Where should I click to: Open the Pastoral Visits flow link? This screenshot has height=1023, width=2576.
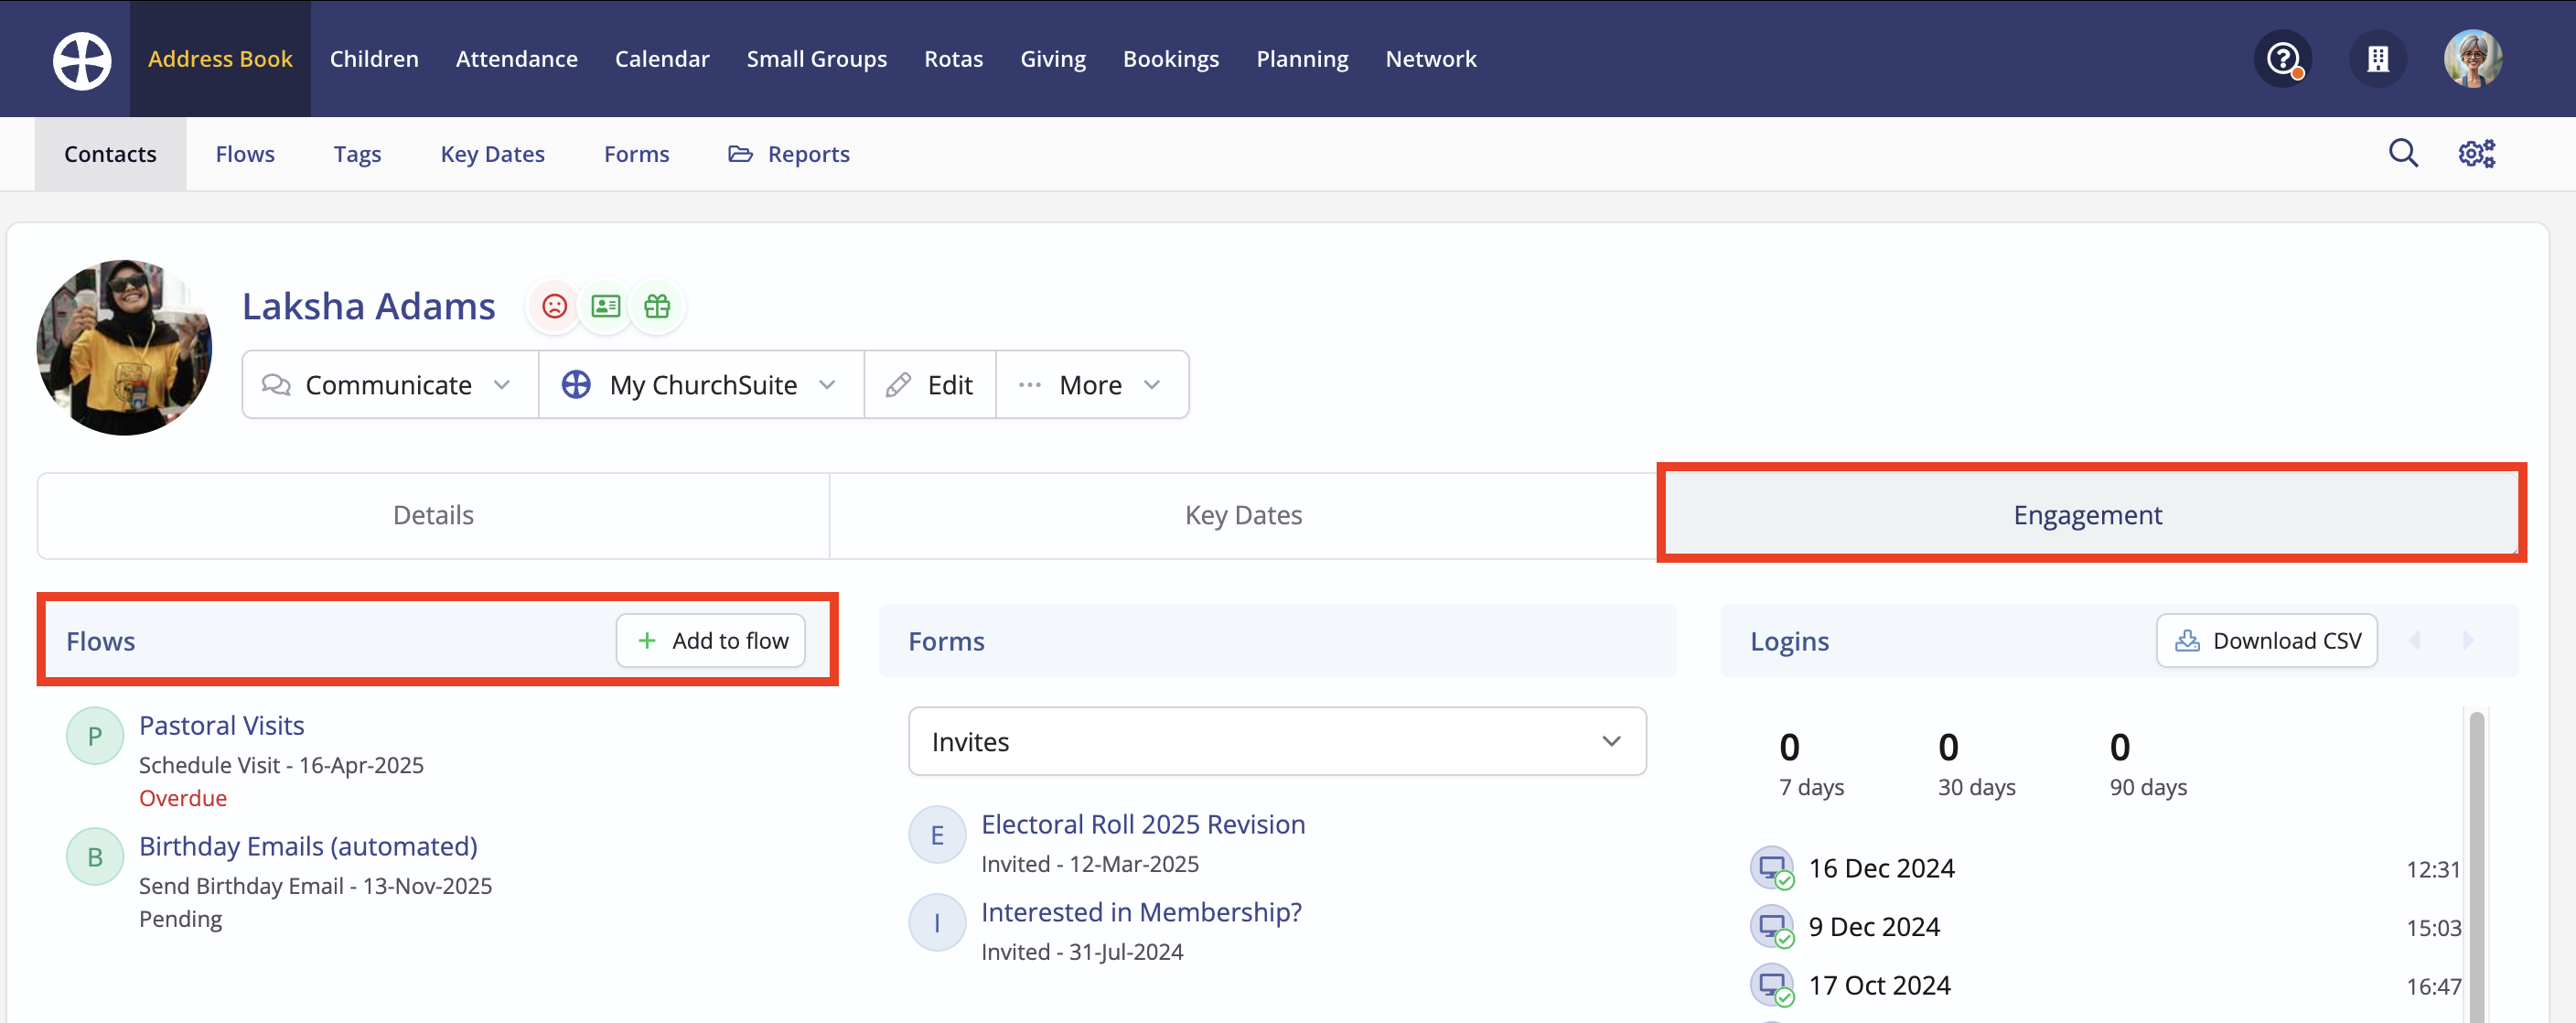[x=221, y=726]
